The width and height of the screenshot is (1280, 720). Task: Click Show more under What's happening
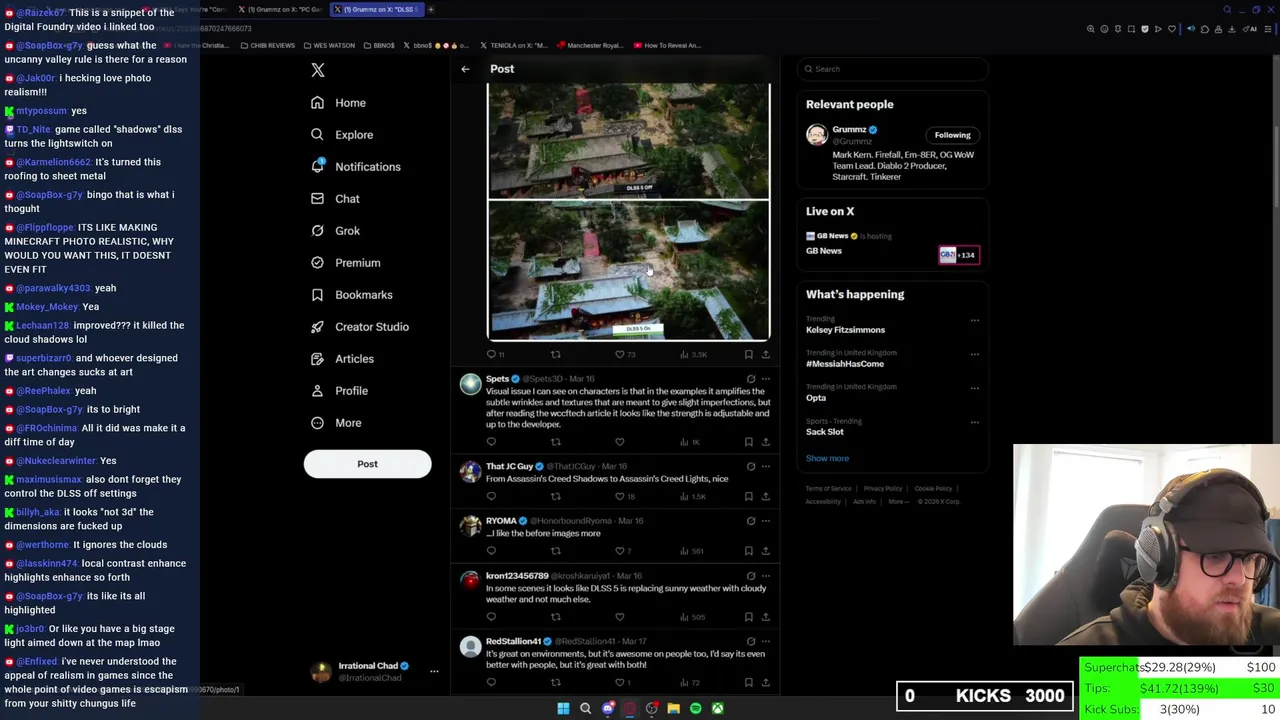pyautogui.click(x=827, y=458)
